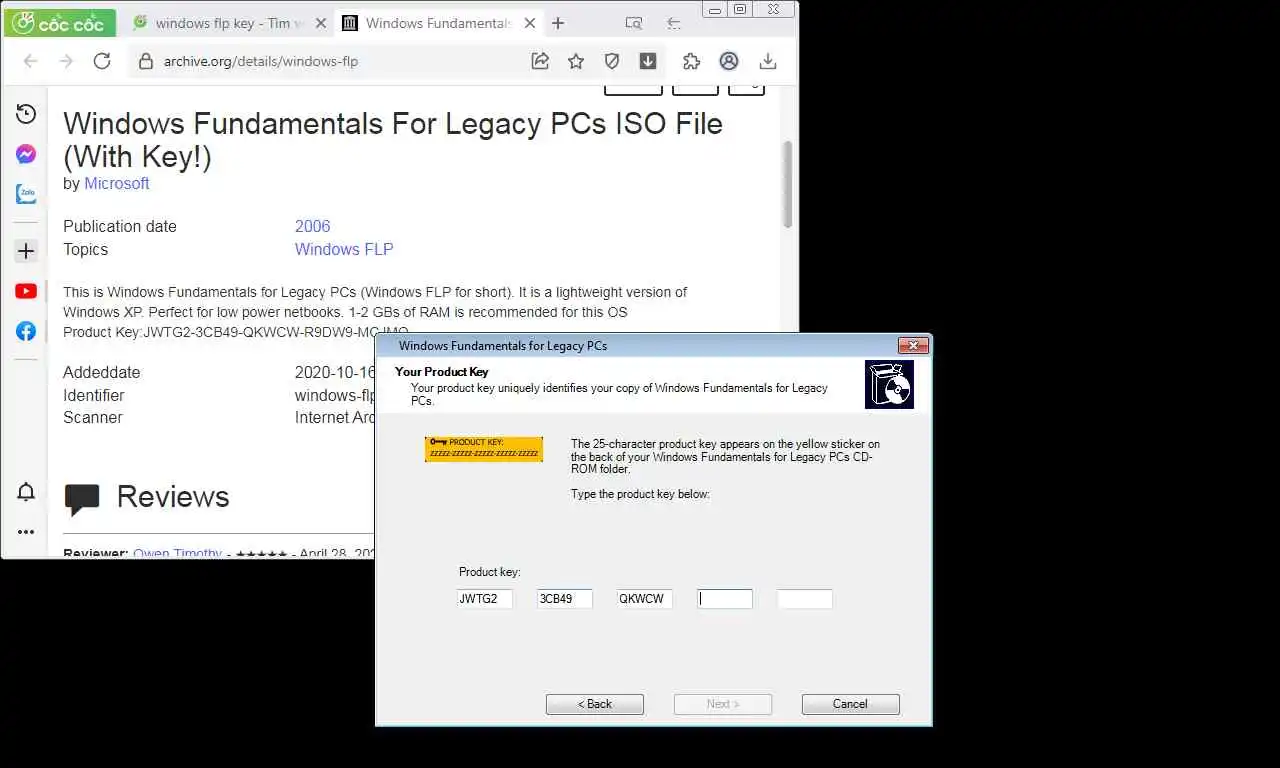This screenshot has width=1280, height=768.
Task: Open the user profile icon
Action: (729, 61)
